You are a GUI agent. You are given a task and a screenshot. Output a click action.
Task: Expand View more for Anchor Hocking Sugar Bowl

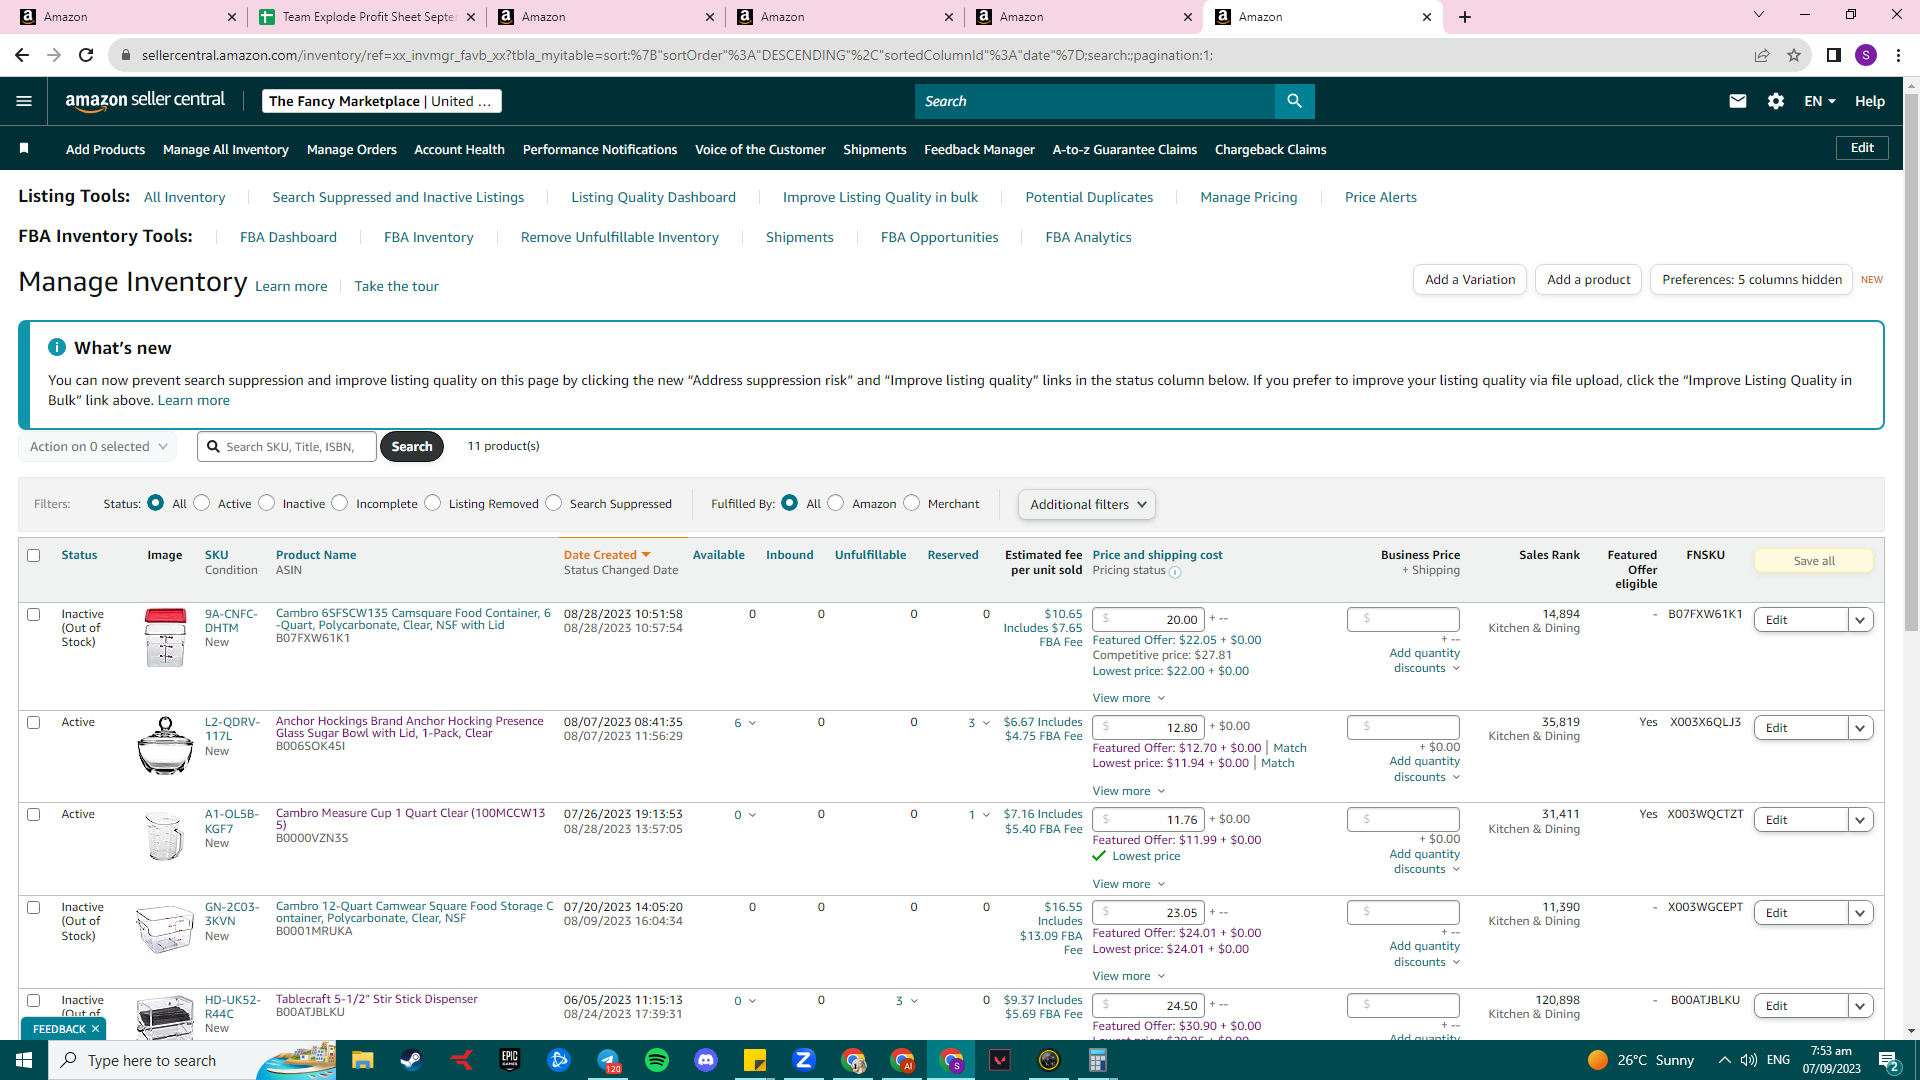1128,791
